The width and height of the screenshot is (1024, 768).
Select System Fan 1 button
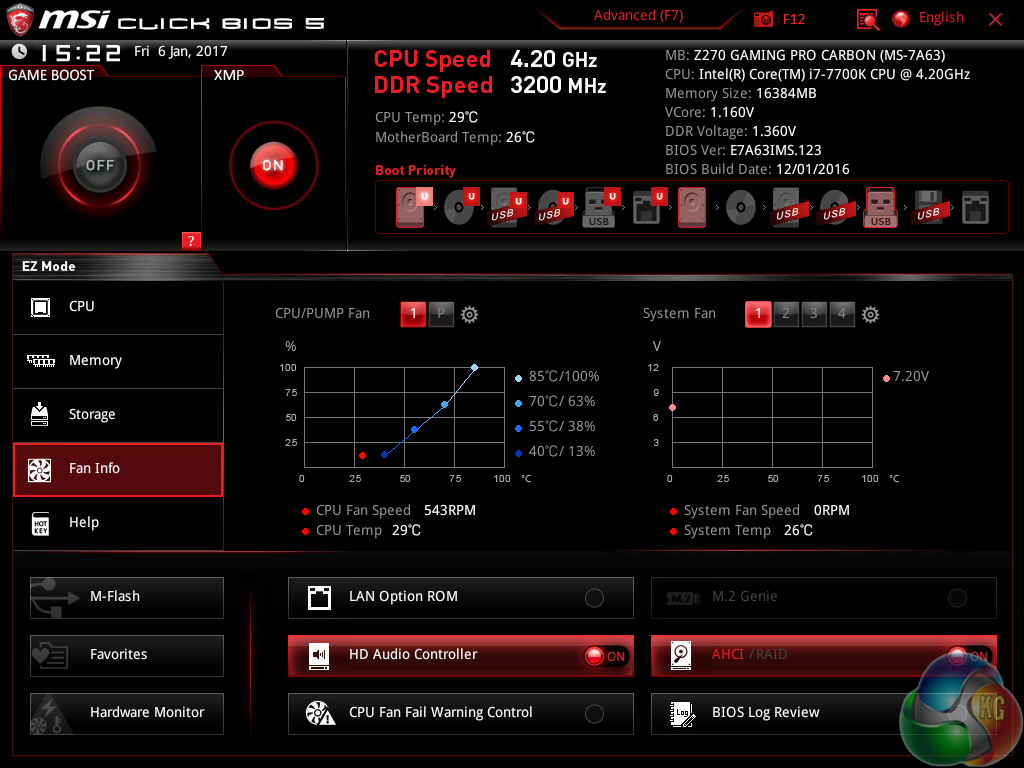click(758, 314)
